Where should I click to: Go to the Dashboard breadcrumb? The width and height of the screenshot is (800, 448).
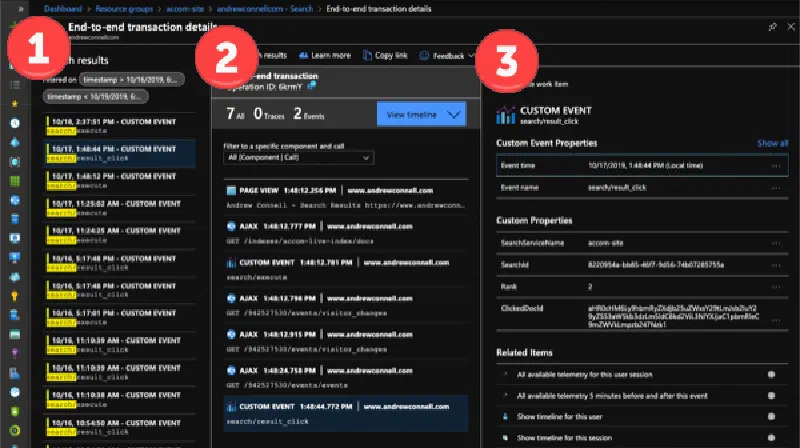63,9
